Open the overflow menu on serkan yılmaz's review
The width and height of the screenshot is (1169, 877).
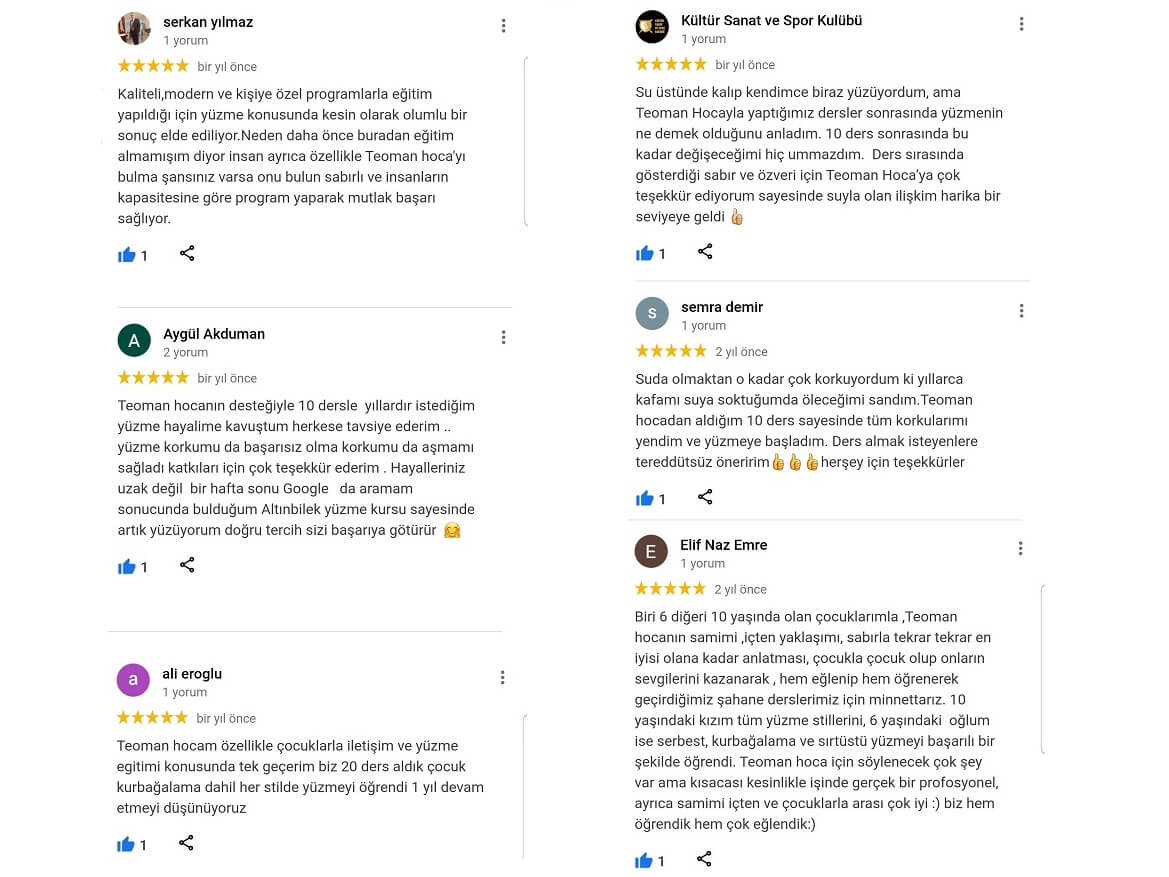coord(503,25)
